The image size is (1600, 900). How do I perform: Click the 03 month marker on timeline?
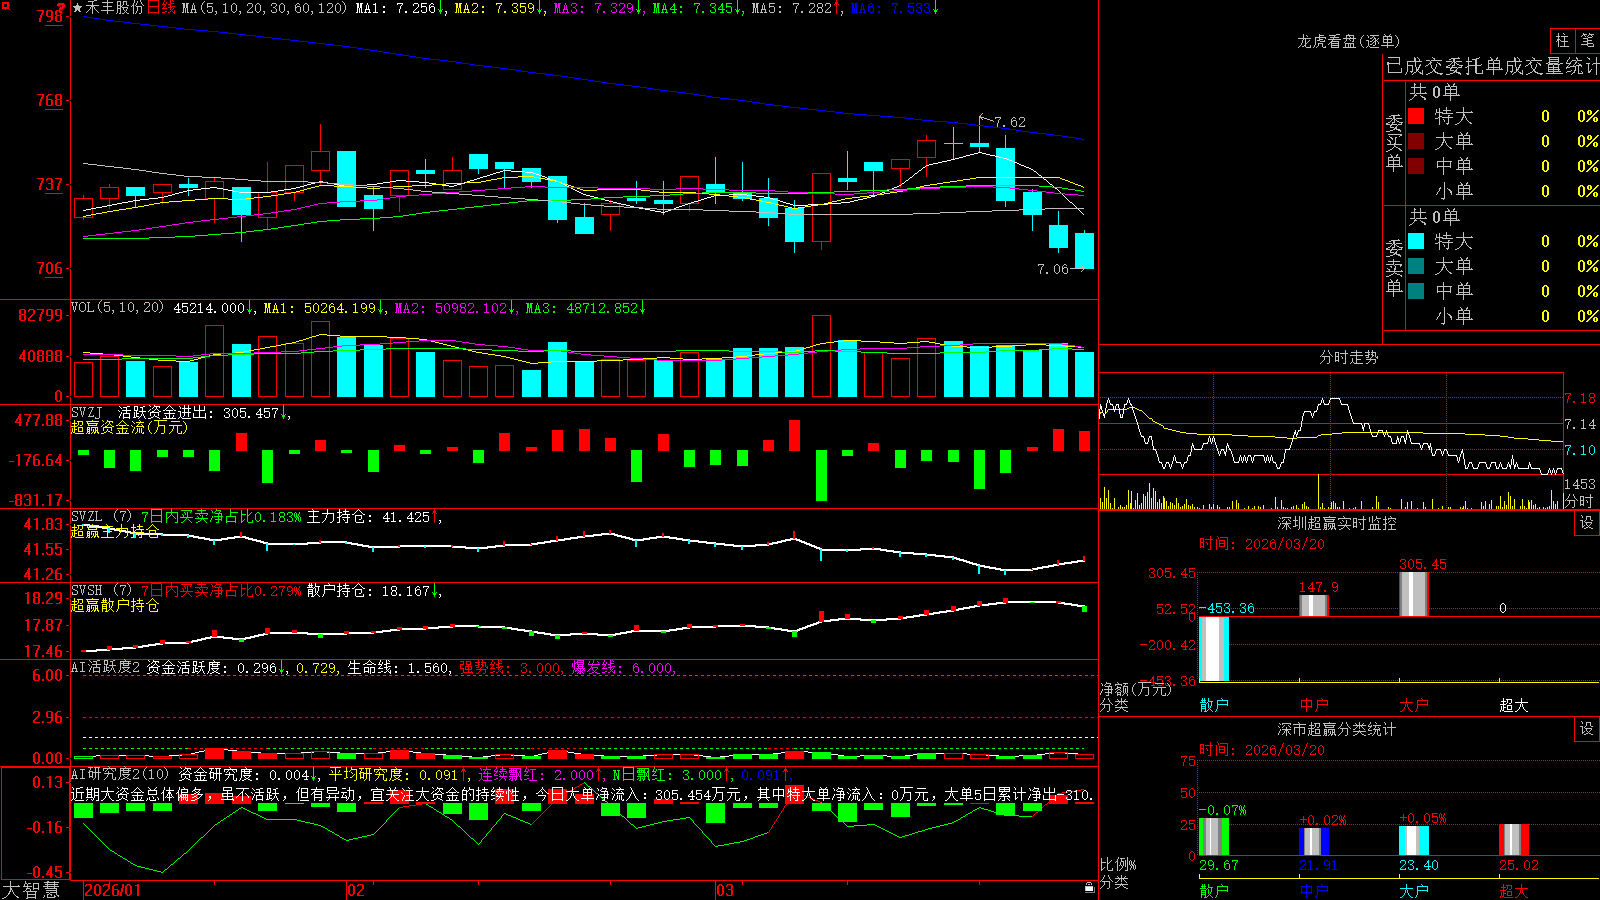tap(725, 890)
